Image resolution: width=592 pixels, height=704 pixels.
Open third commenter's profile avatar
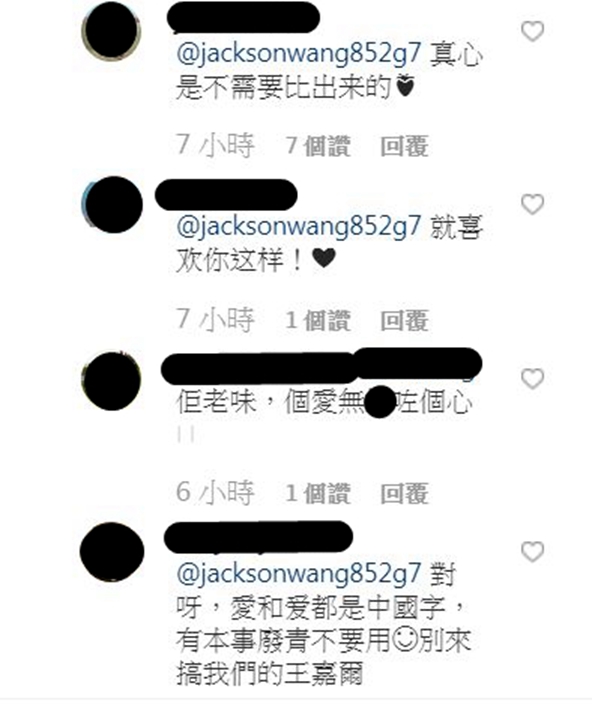coord(111,381)
